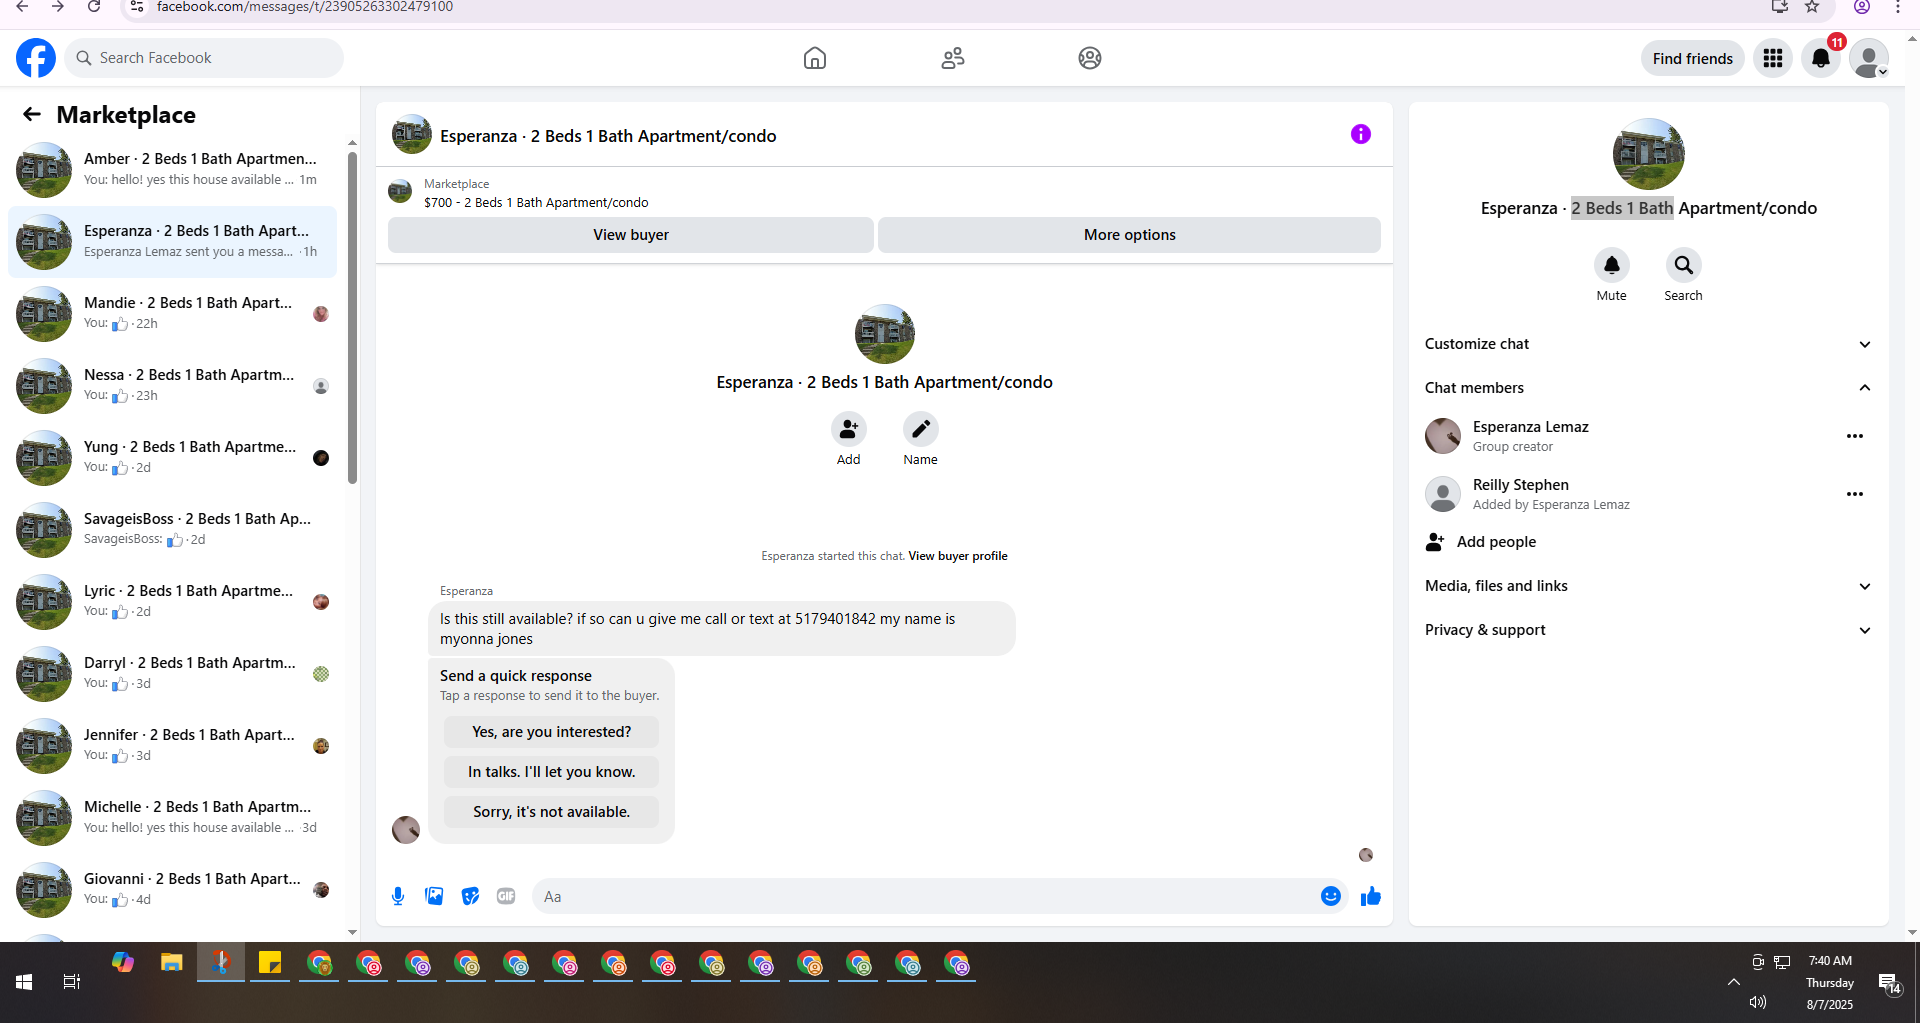1920x1023 pixels.
Task: Go back from Marketplace with the arrow
Action: coord(32,114)
